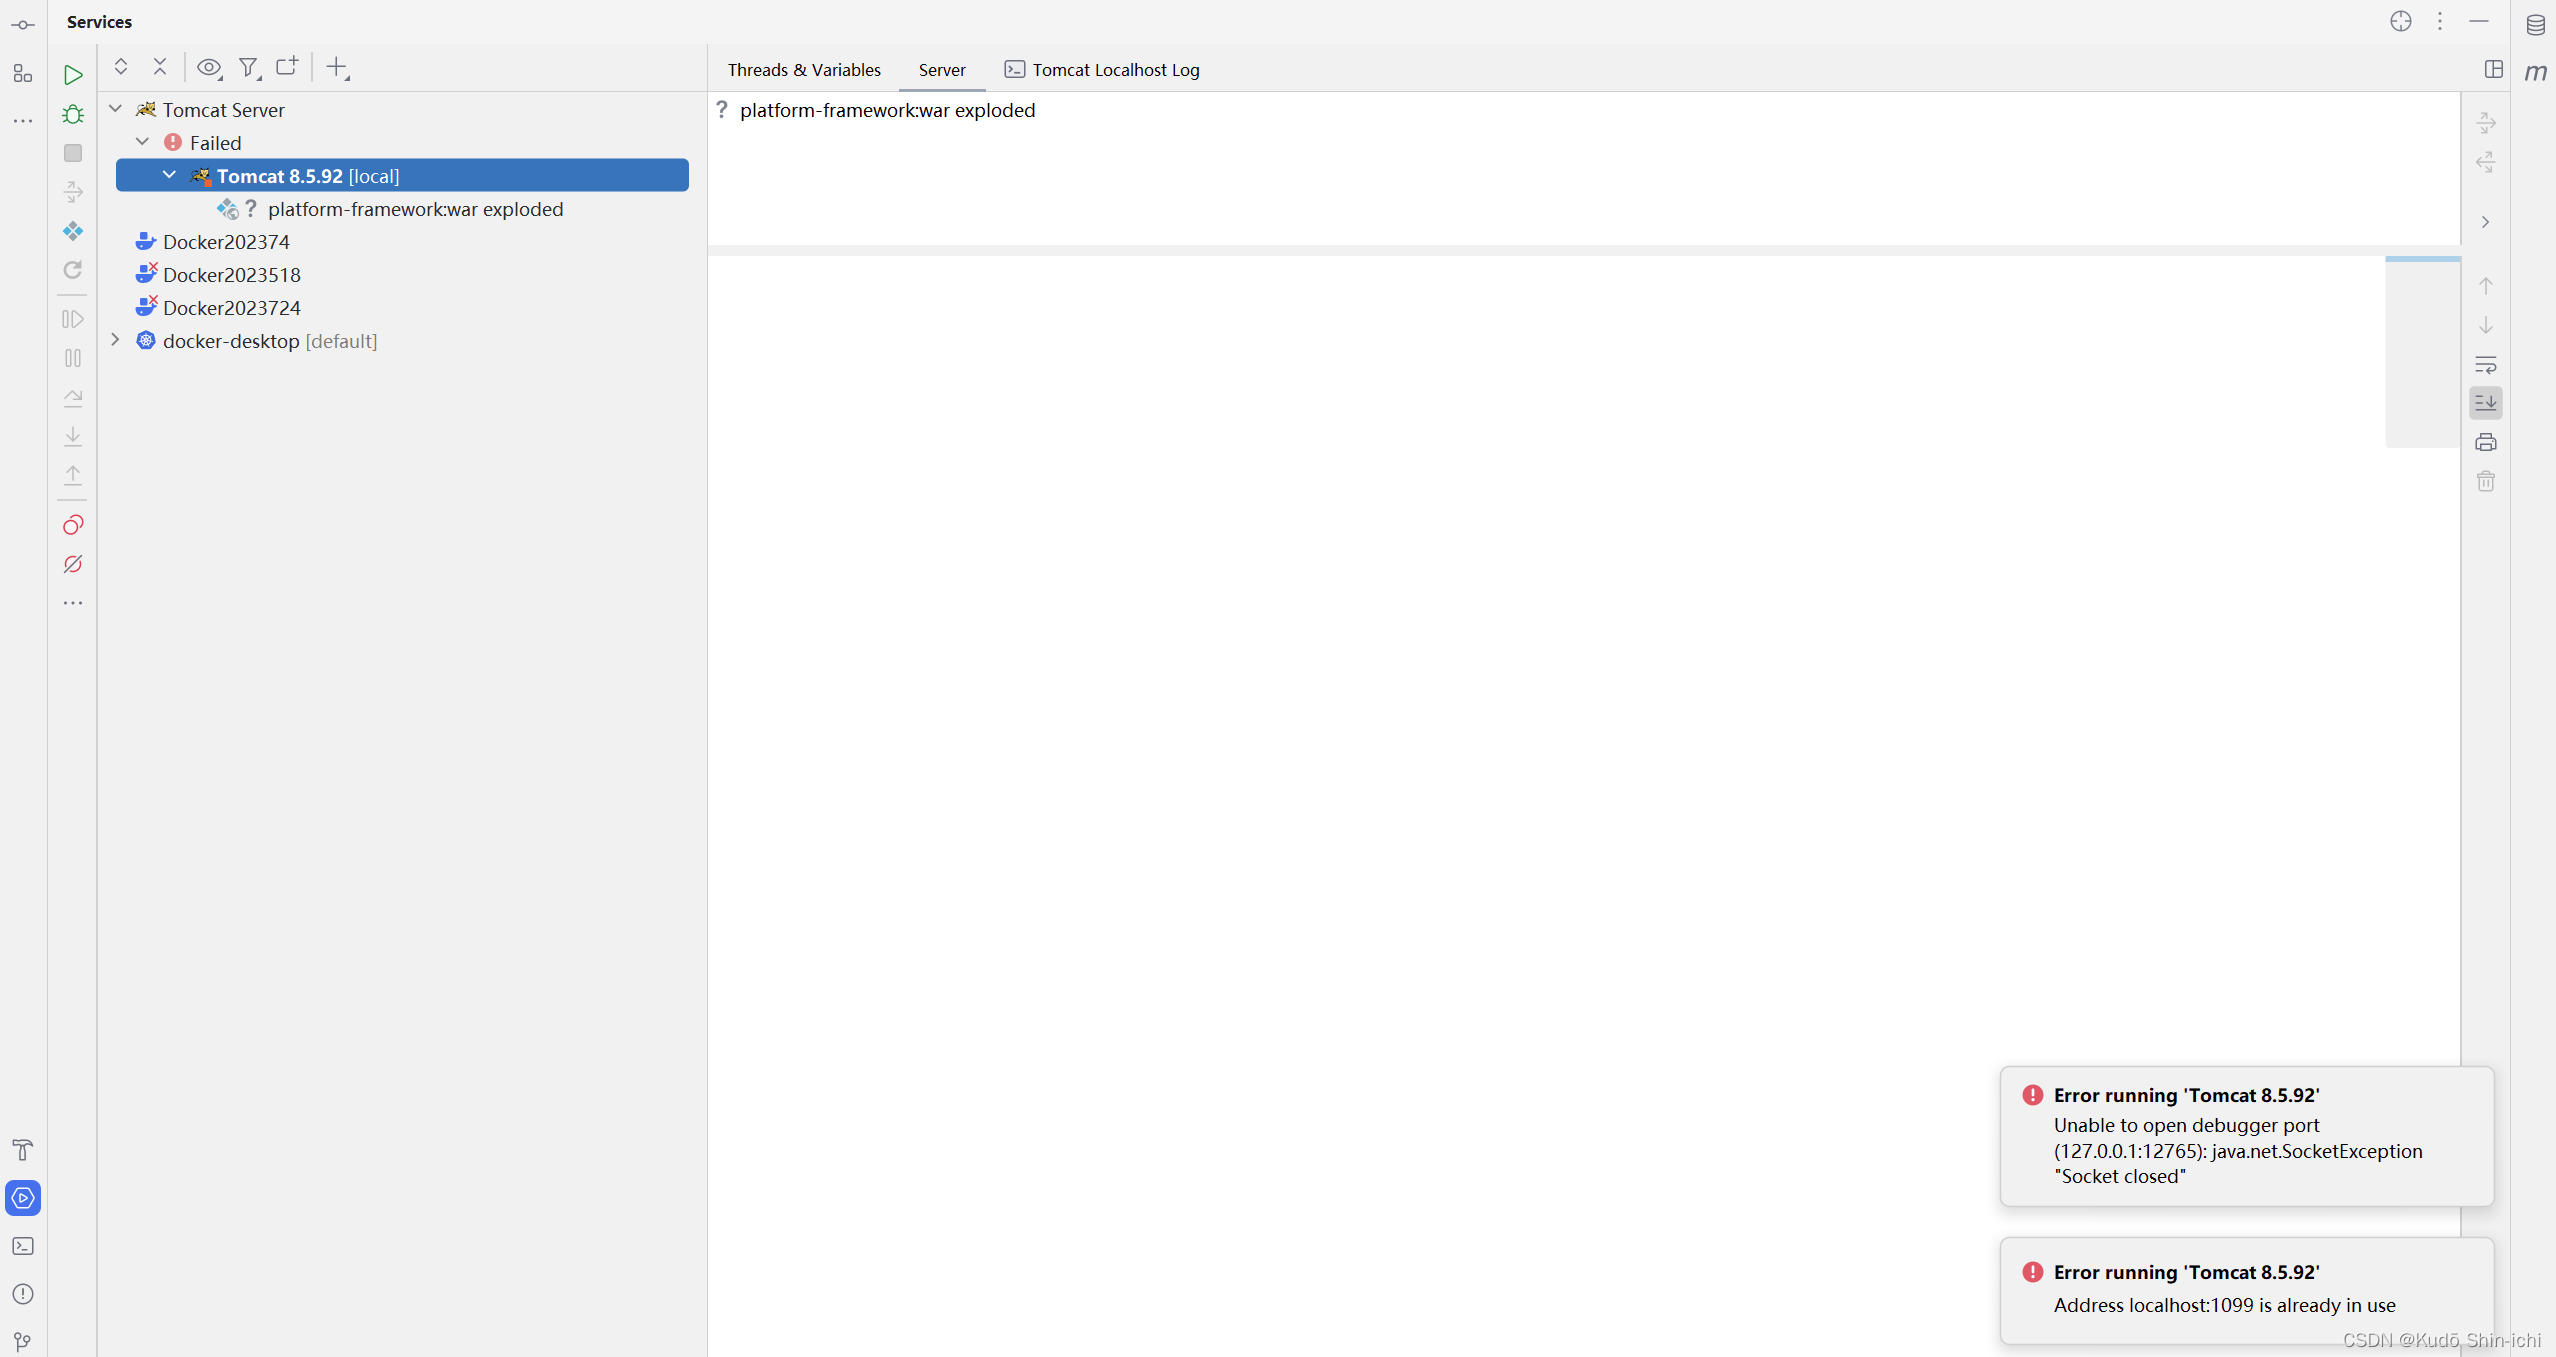2556x1357 pixels.
Task: Open the Terminal tool window
Action: [23, 1246]
